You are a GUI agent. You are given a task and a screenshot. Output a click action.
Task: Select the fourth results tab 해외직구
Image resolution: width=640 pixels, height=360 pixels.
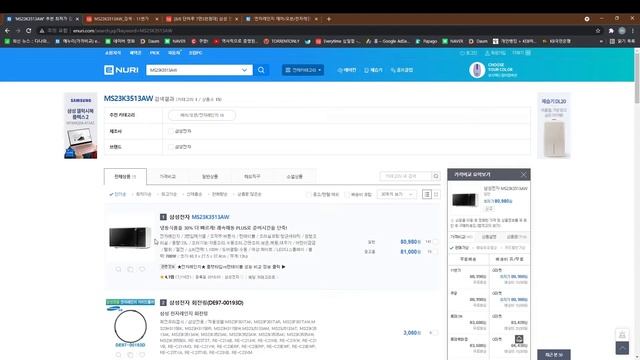[252, 176]
